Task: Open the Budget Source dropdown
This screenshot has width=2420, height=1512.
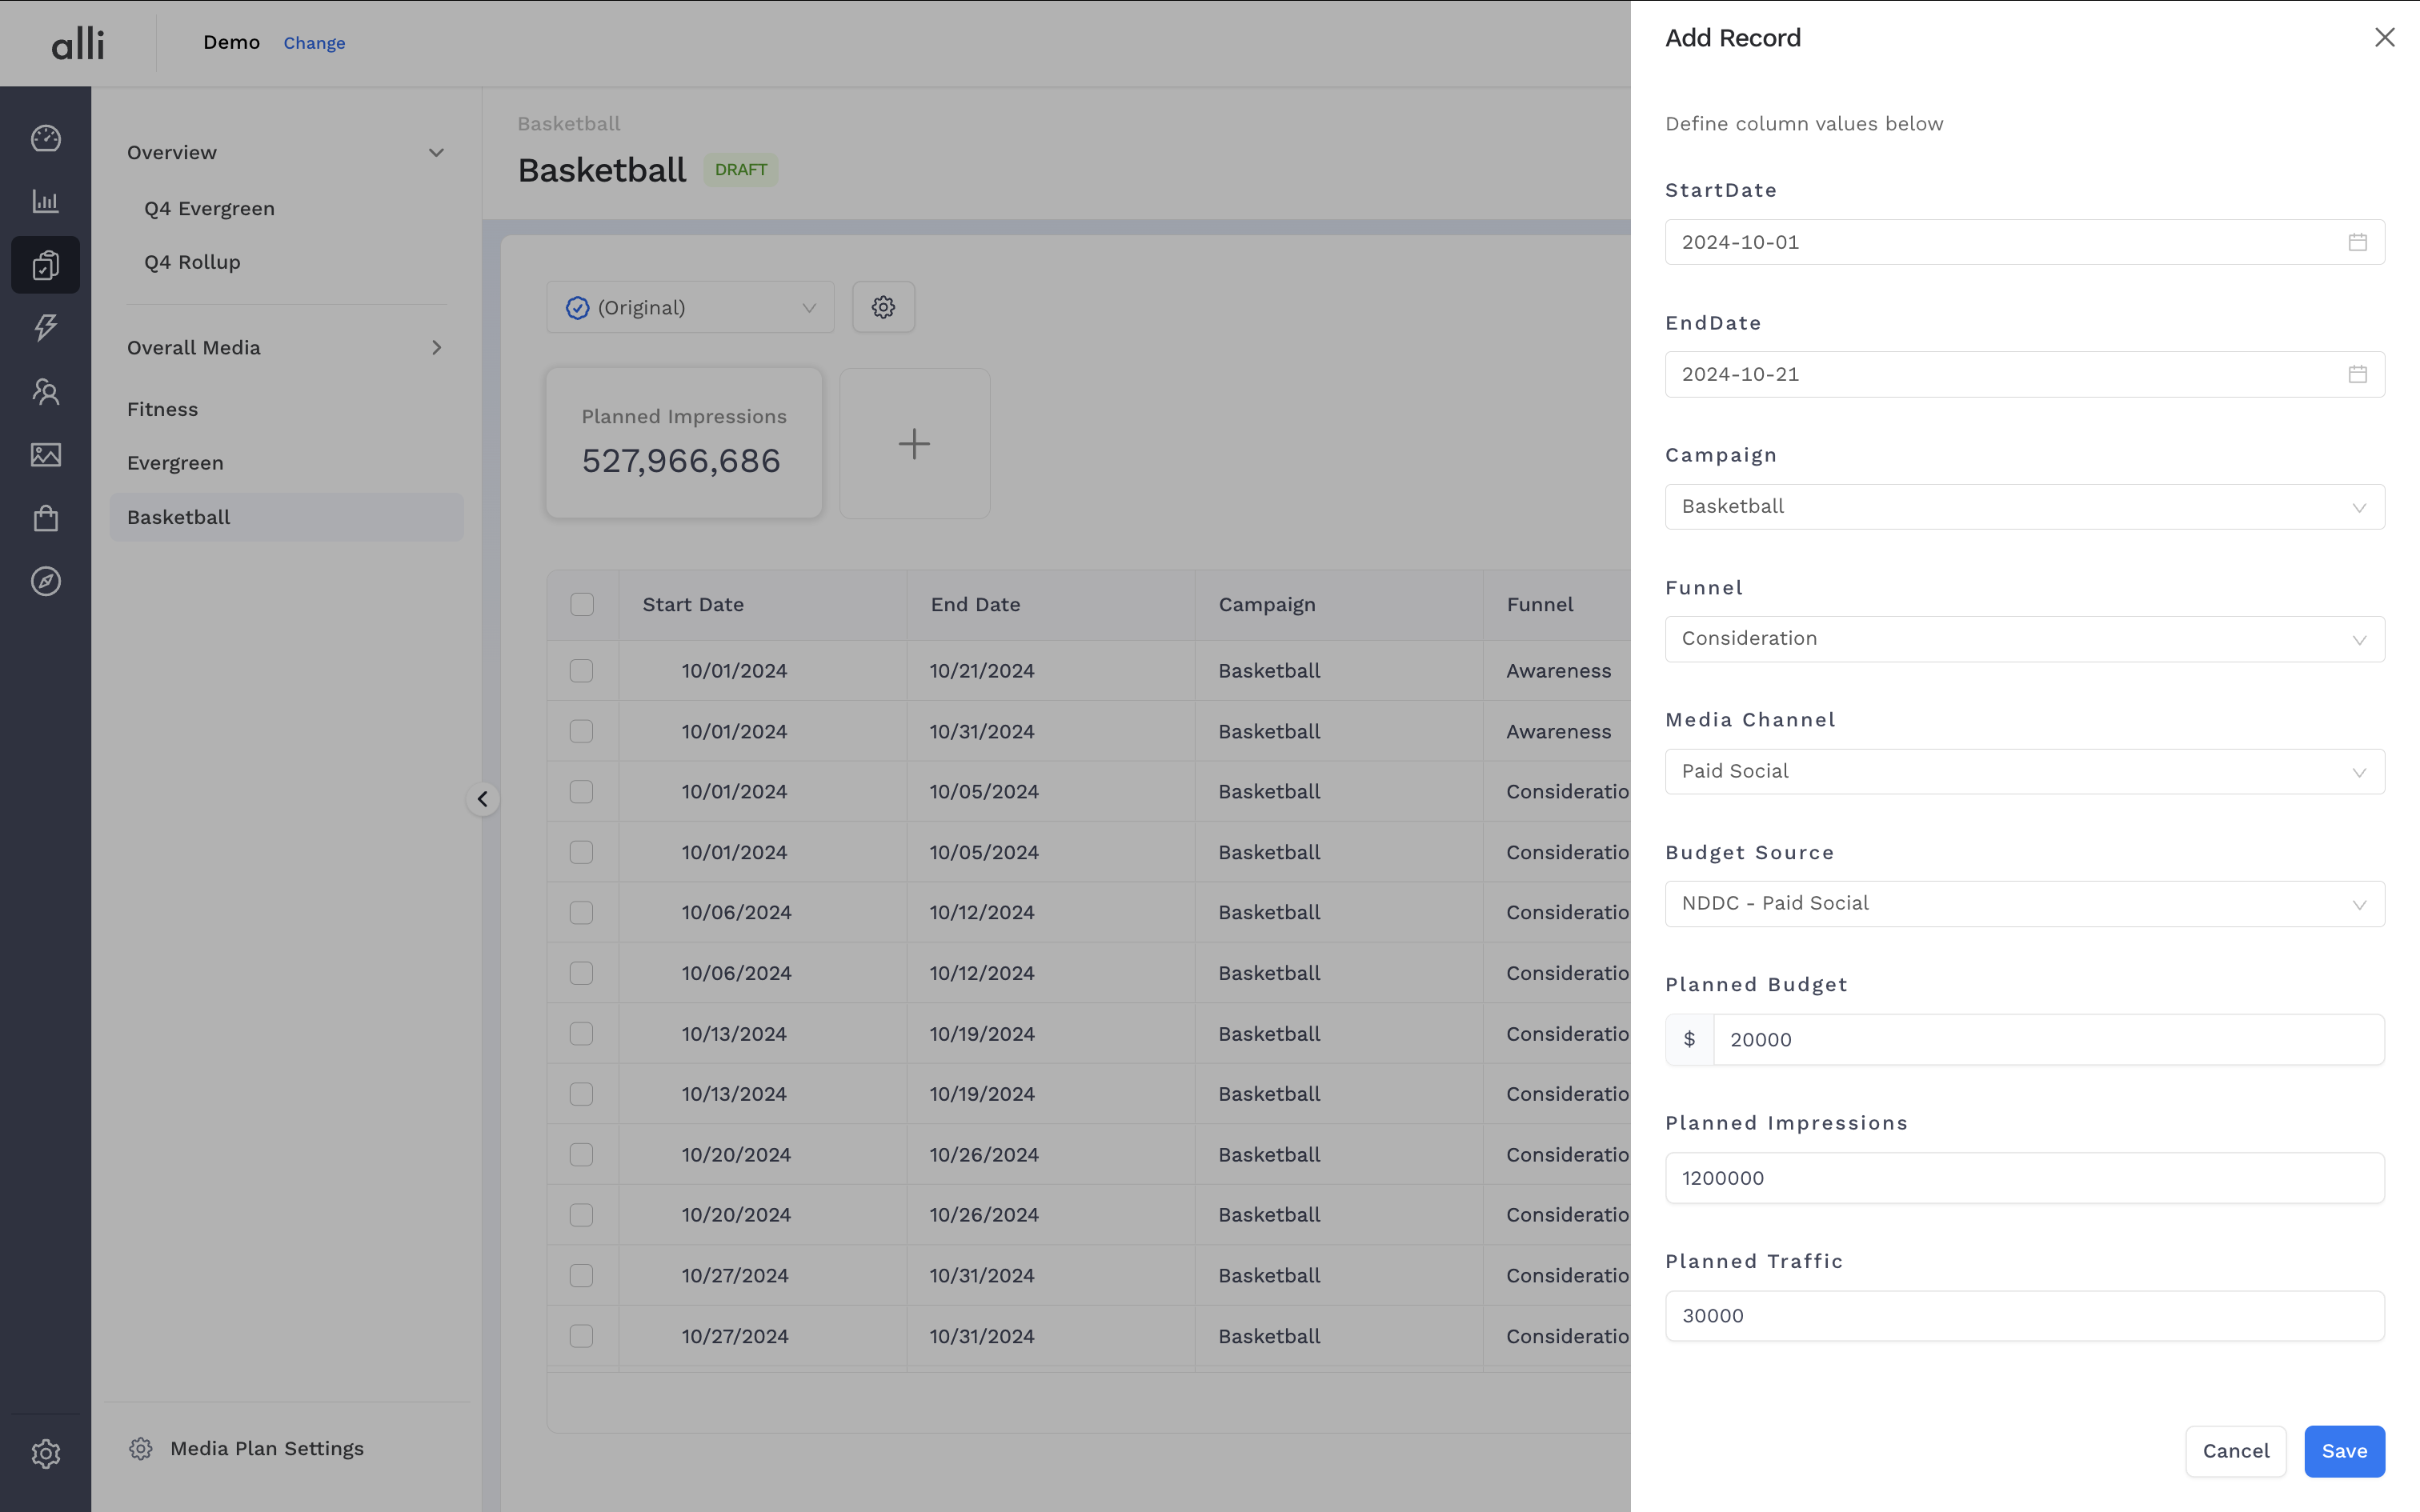Action: coord(2024,904)
